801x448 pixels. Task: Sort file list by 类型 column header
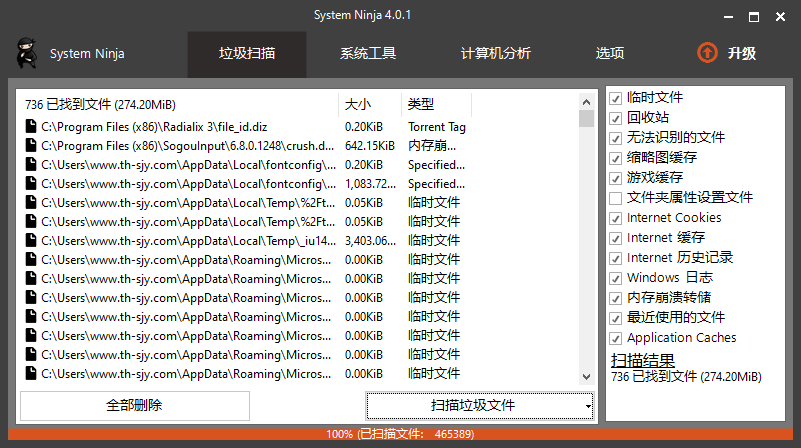click(421, 104)
